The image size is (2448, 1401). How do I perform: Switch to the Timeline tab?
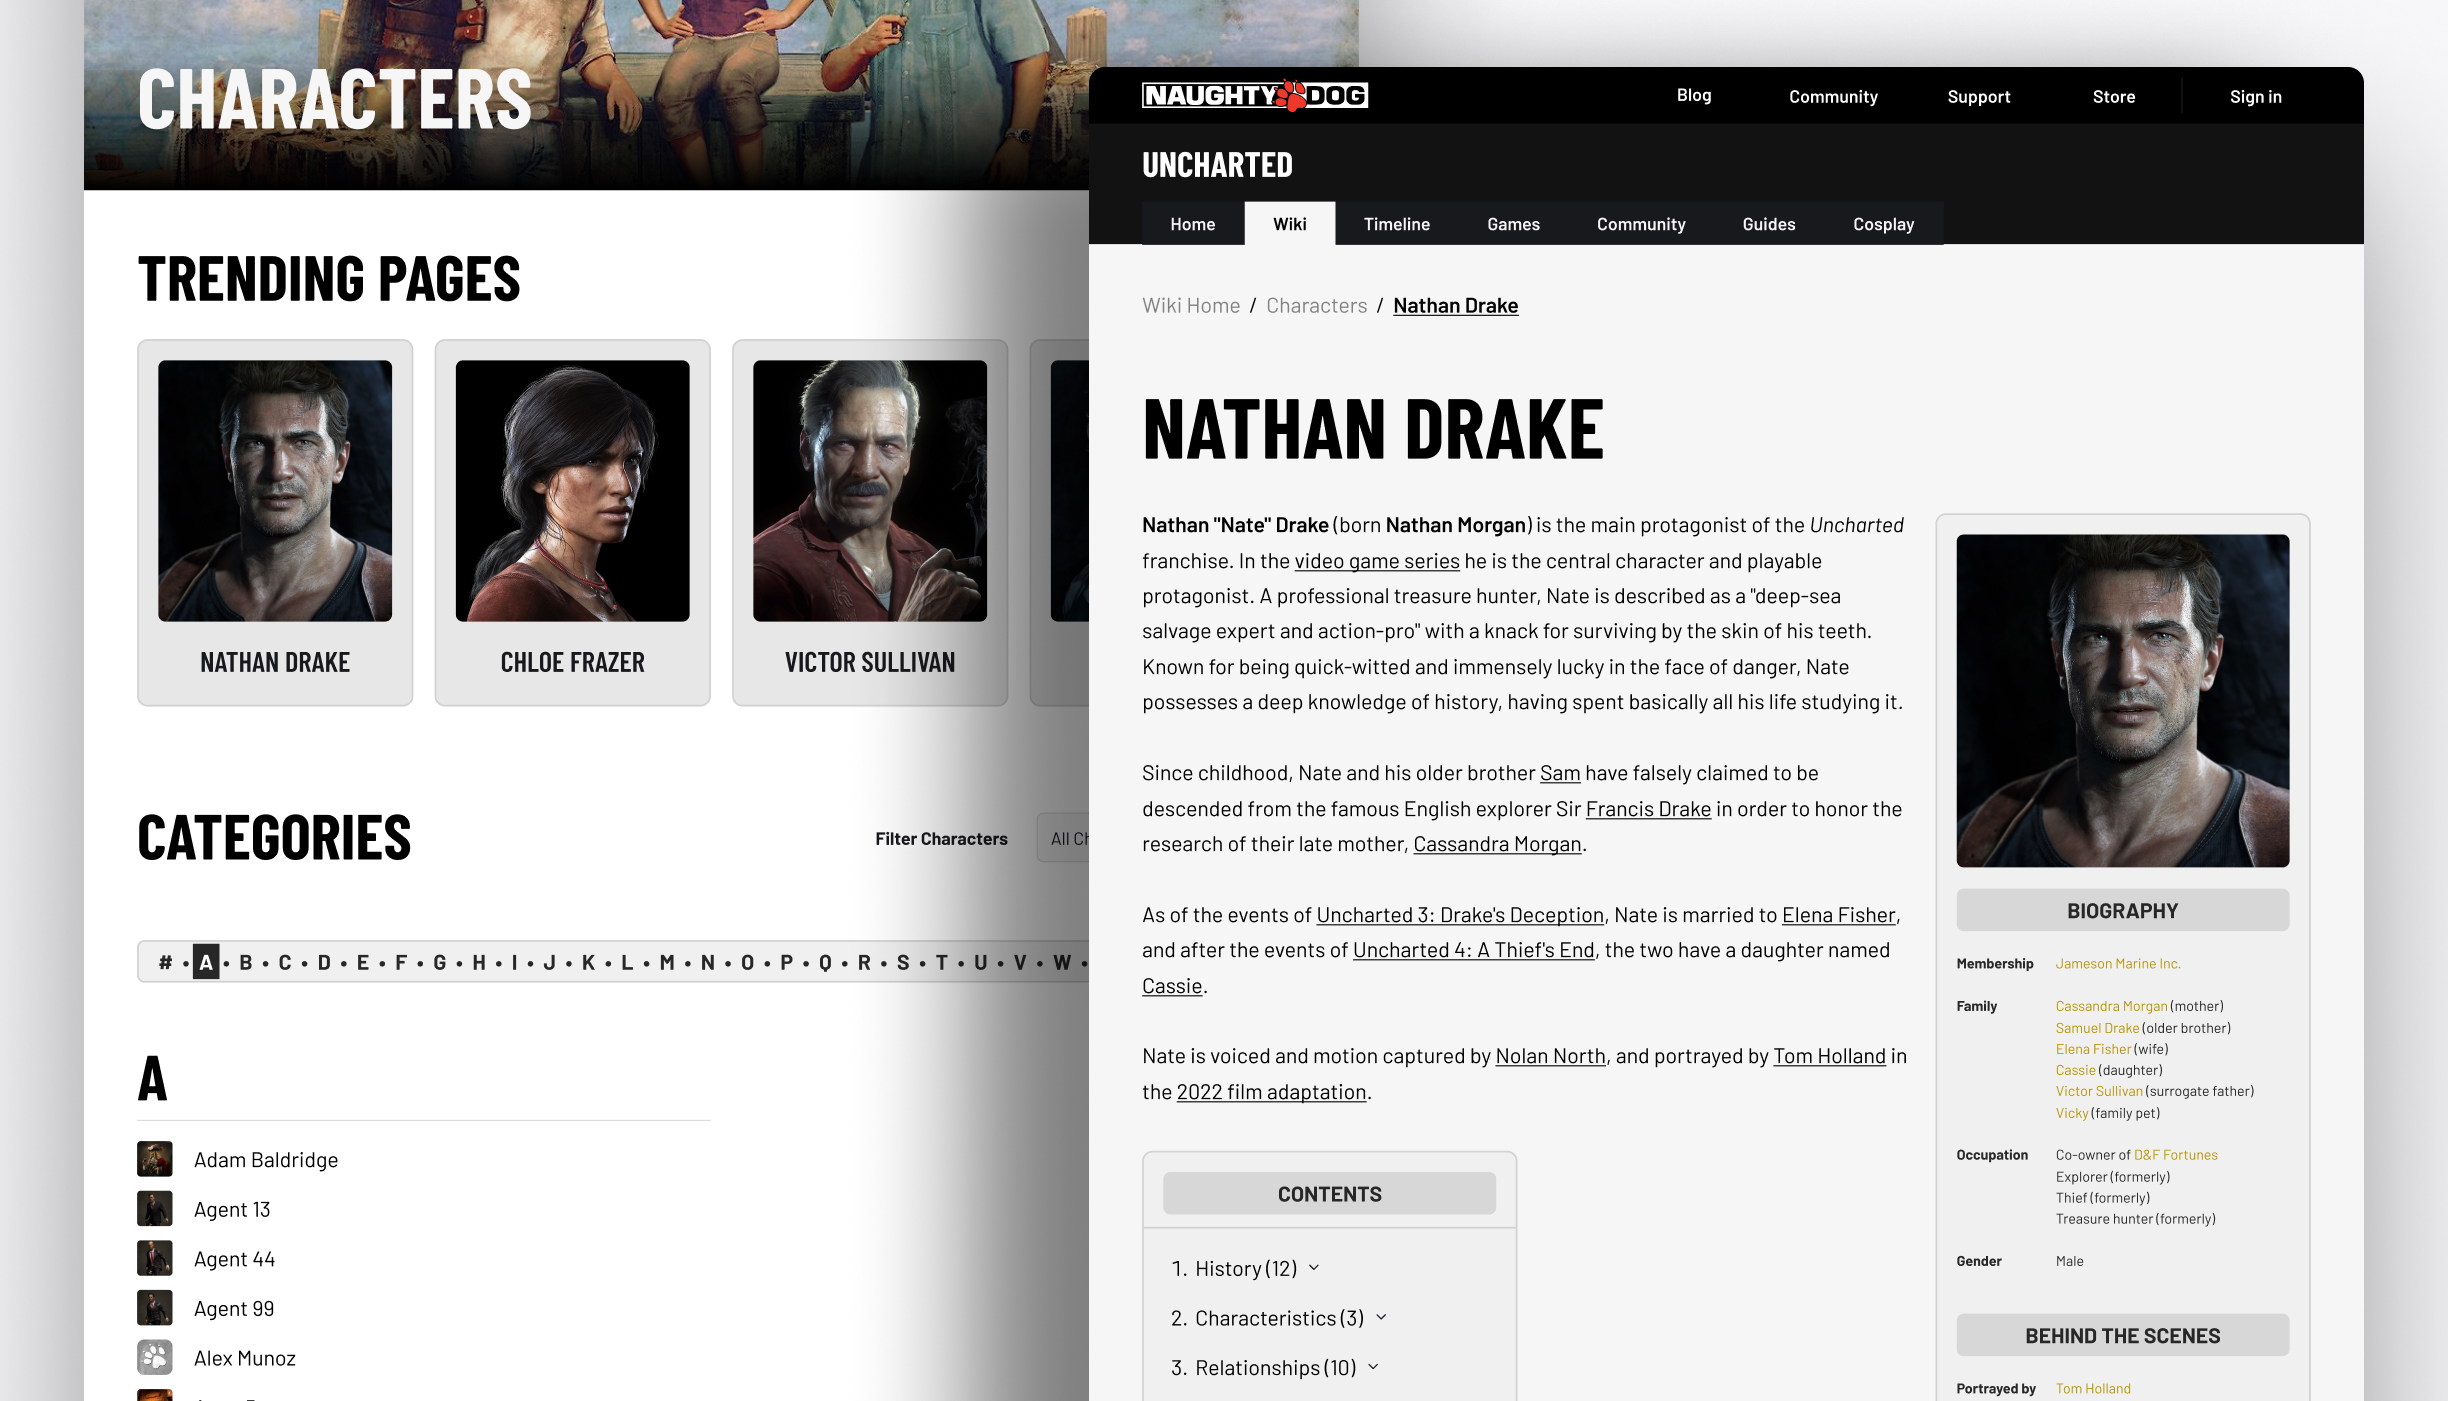pos(1397,224)
